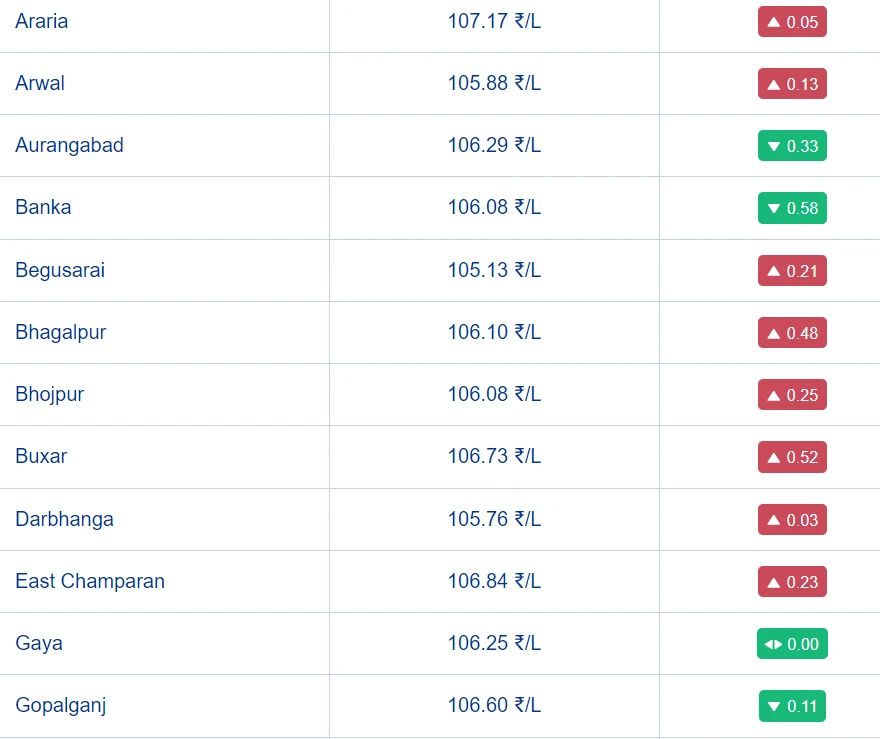Open the Darbhanga link
This screenshot has width=880, height=739.
coord(64,519)
